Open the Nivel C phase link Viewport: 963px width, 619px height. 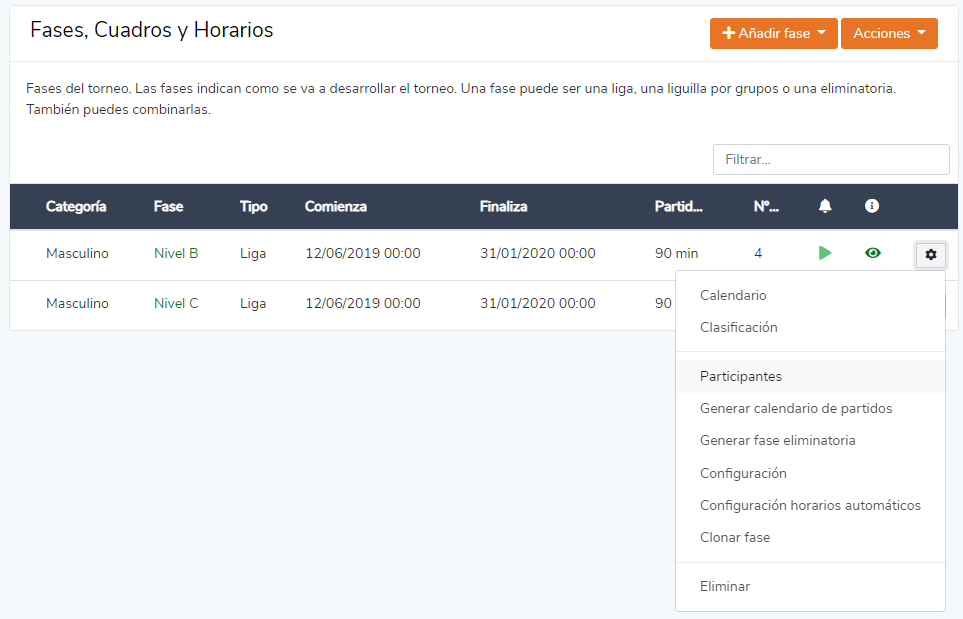point(176,303)
